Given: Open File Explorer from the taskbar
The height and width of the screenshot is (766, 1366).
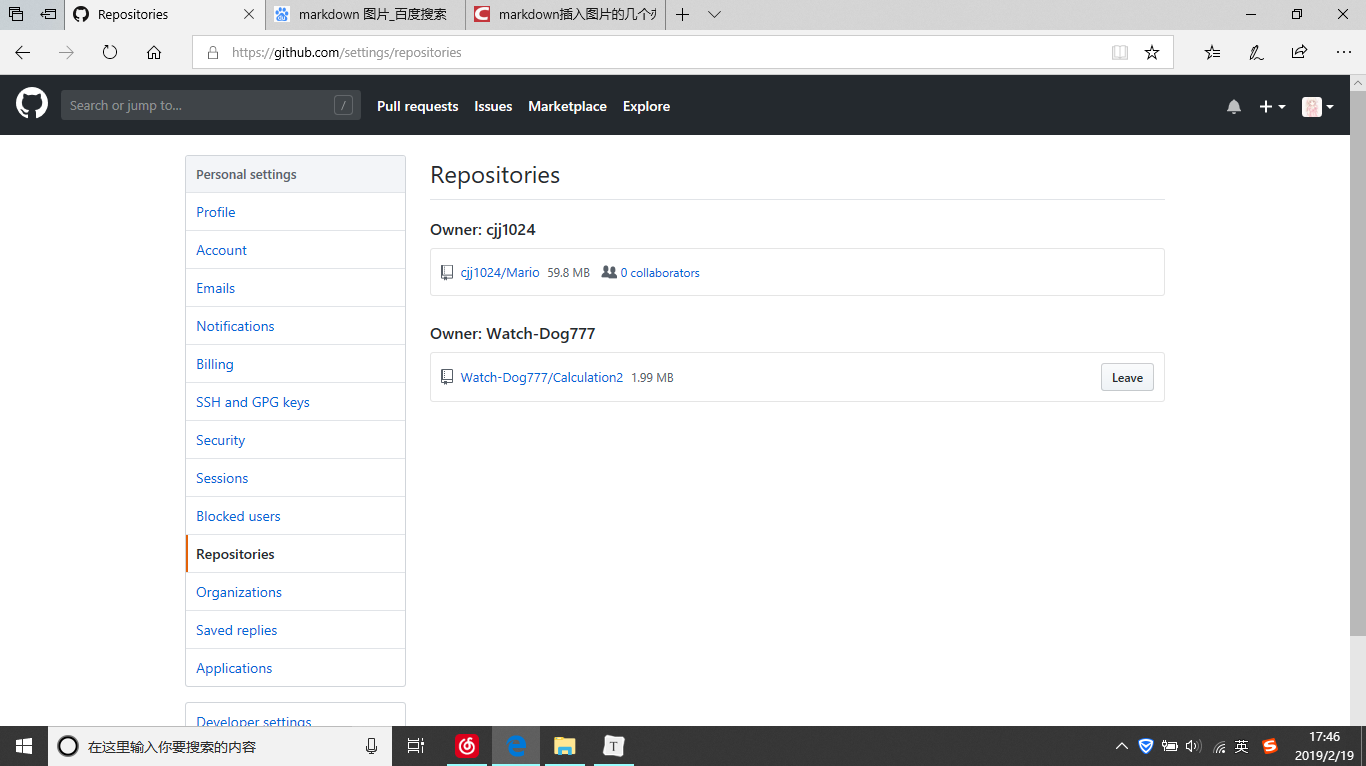Looking at the screenshot, I should [x=564, y=746].
